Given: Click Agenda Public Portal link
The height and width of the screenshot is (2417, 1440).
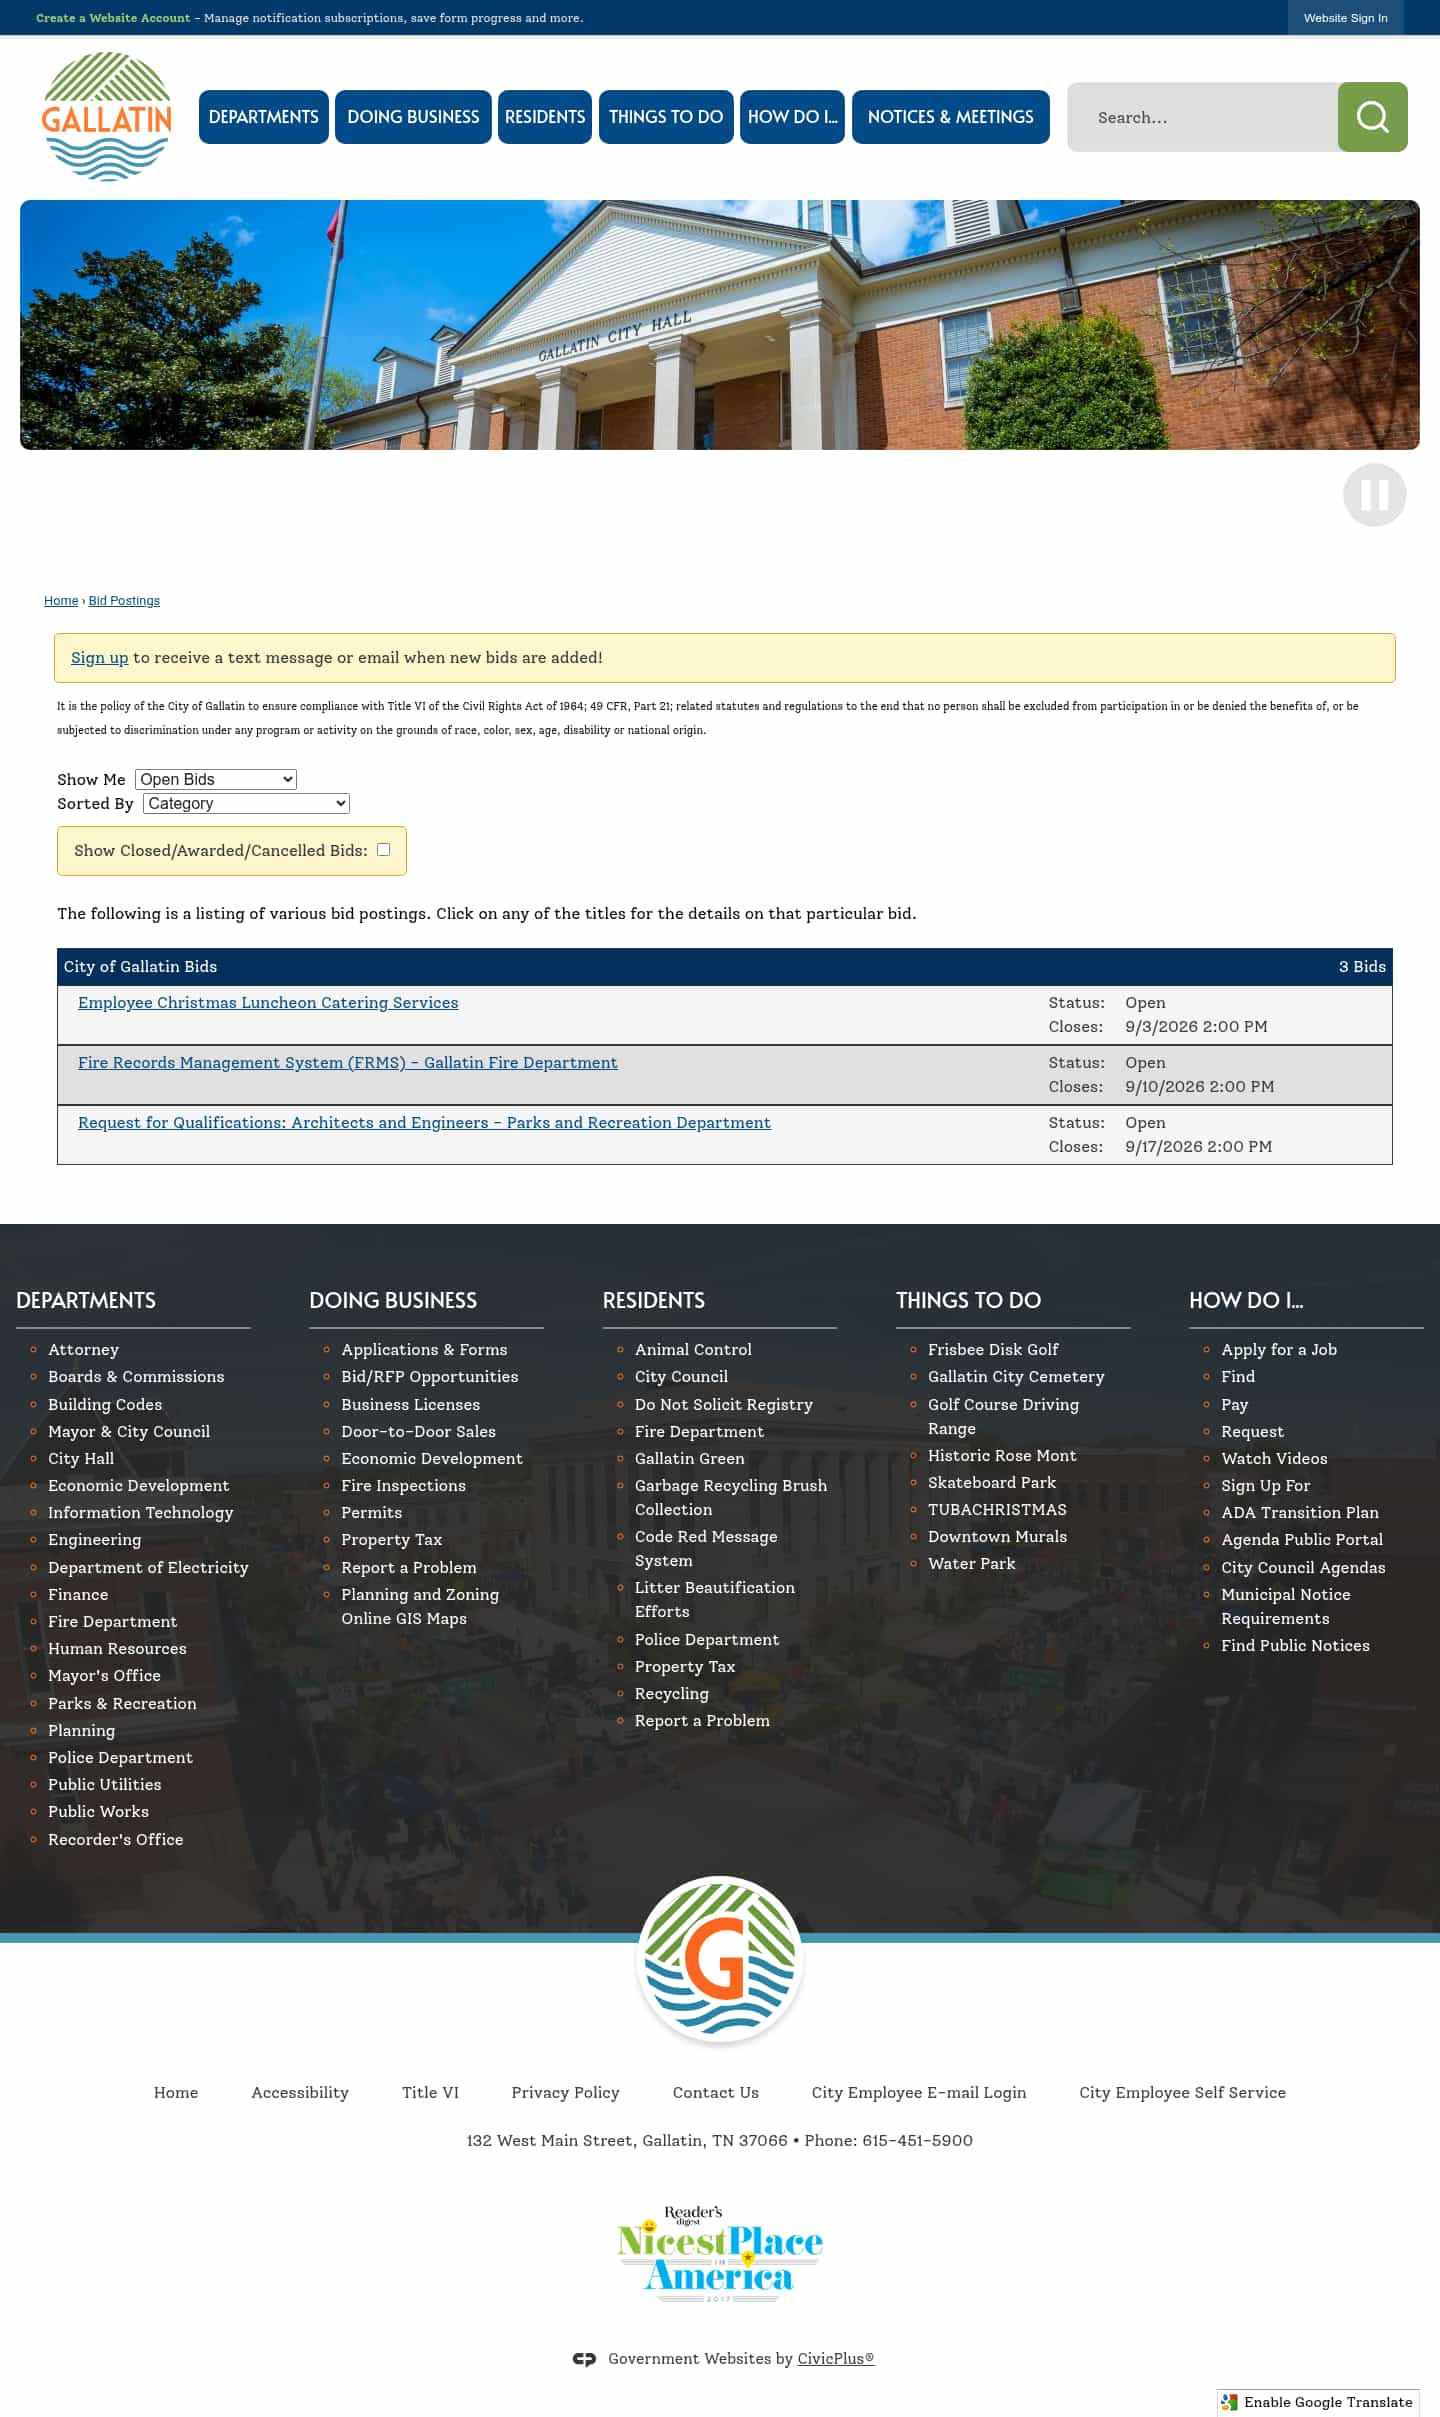Looking at the screenshot, I should pyautogui.click(x=1302, y=1540).
